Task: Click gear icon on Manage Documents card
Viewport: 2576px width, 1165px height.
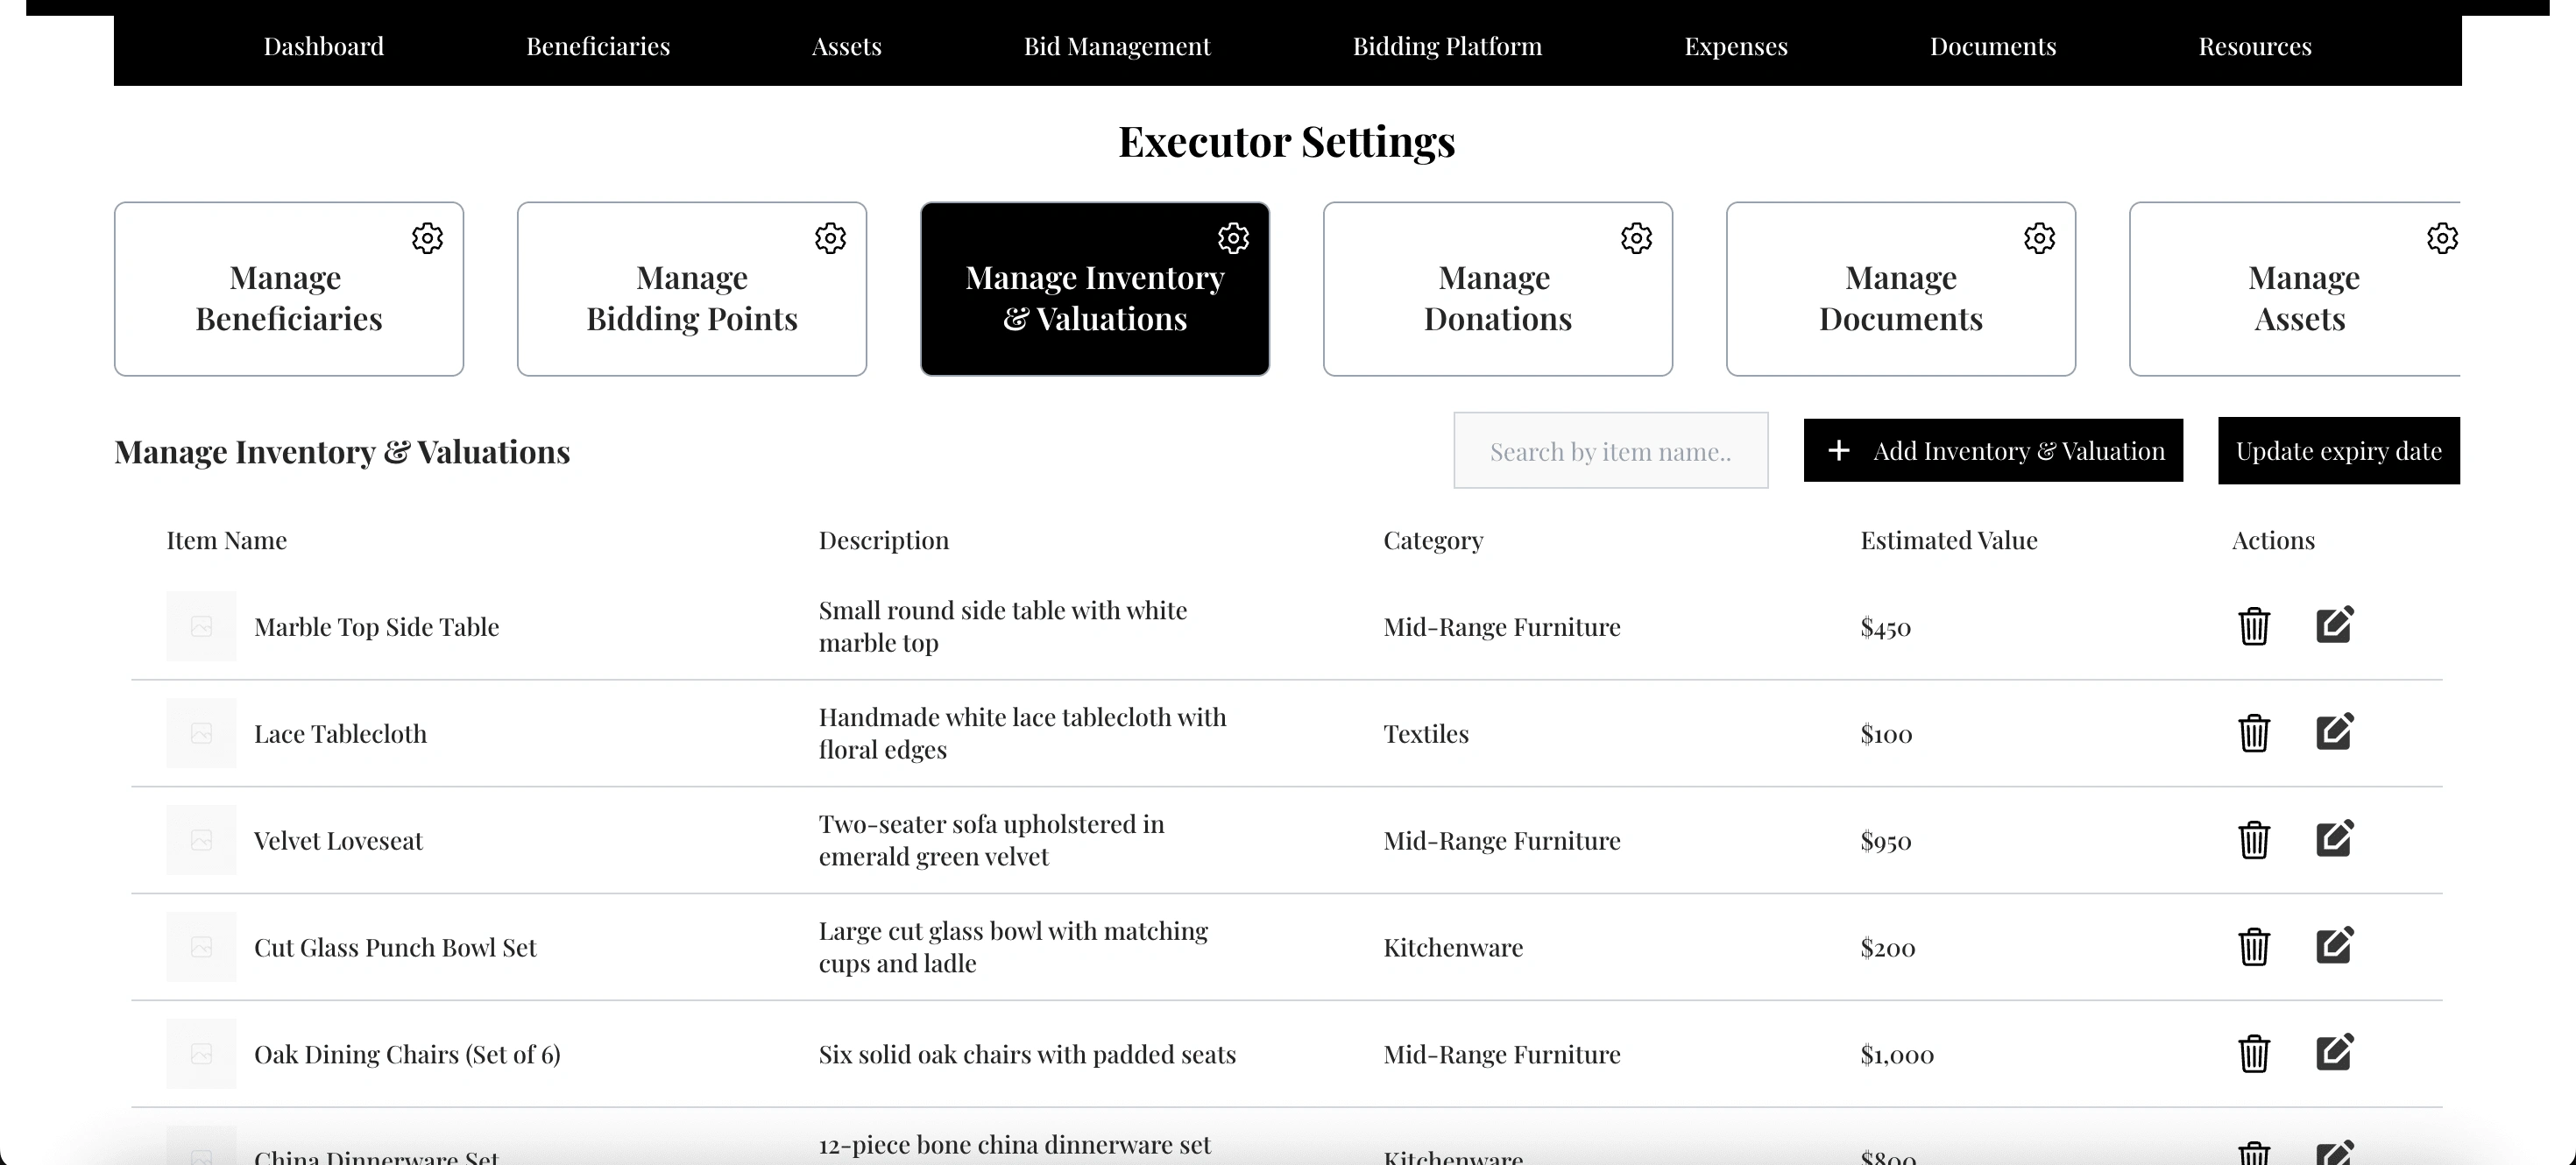Action: (2039, 238)
